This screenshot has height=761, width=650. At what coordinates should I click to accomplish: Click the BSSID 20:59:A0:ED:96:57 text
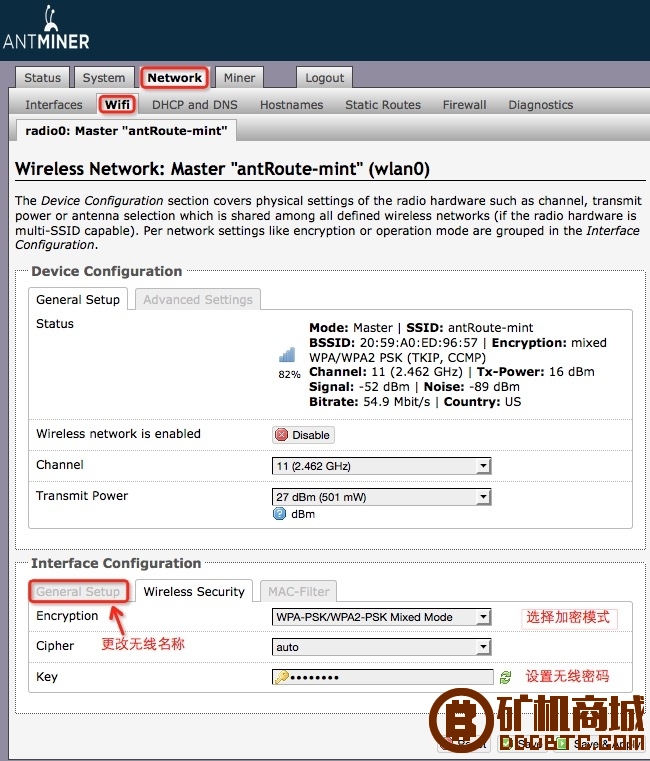(x=394, y=343)
